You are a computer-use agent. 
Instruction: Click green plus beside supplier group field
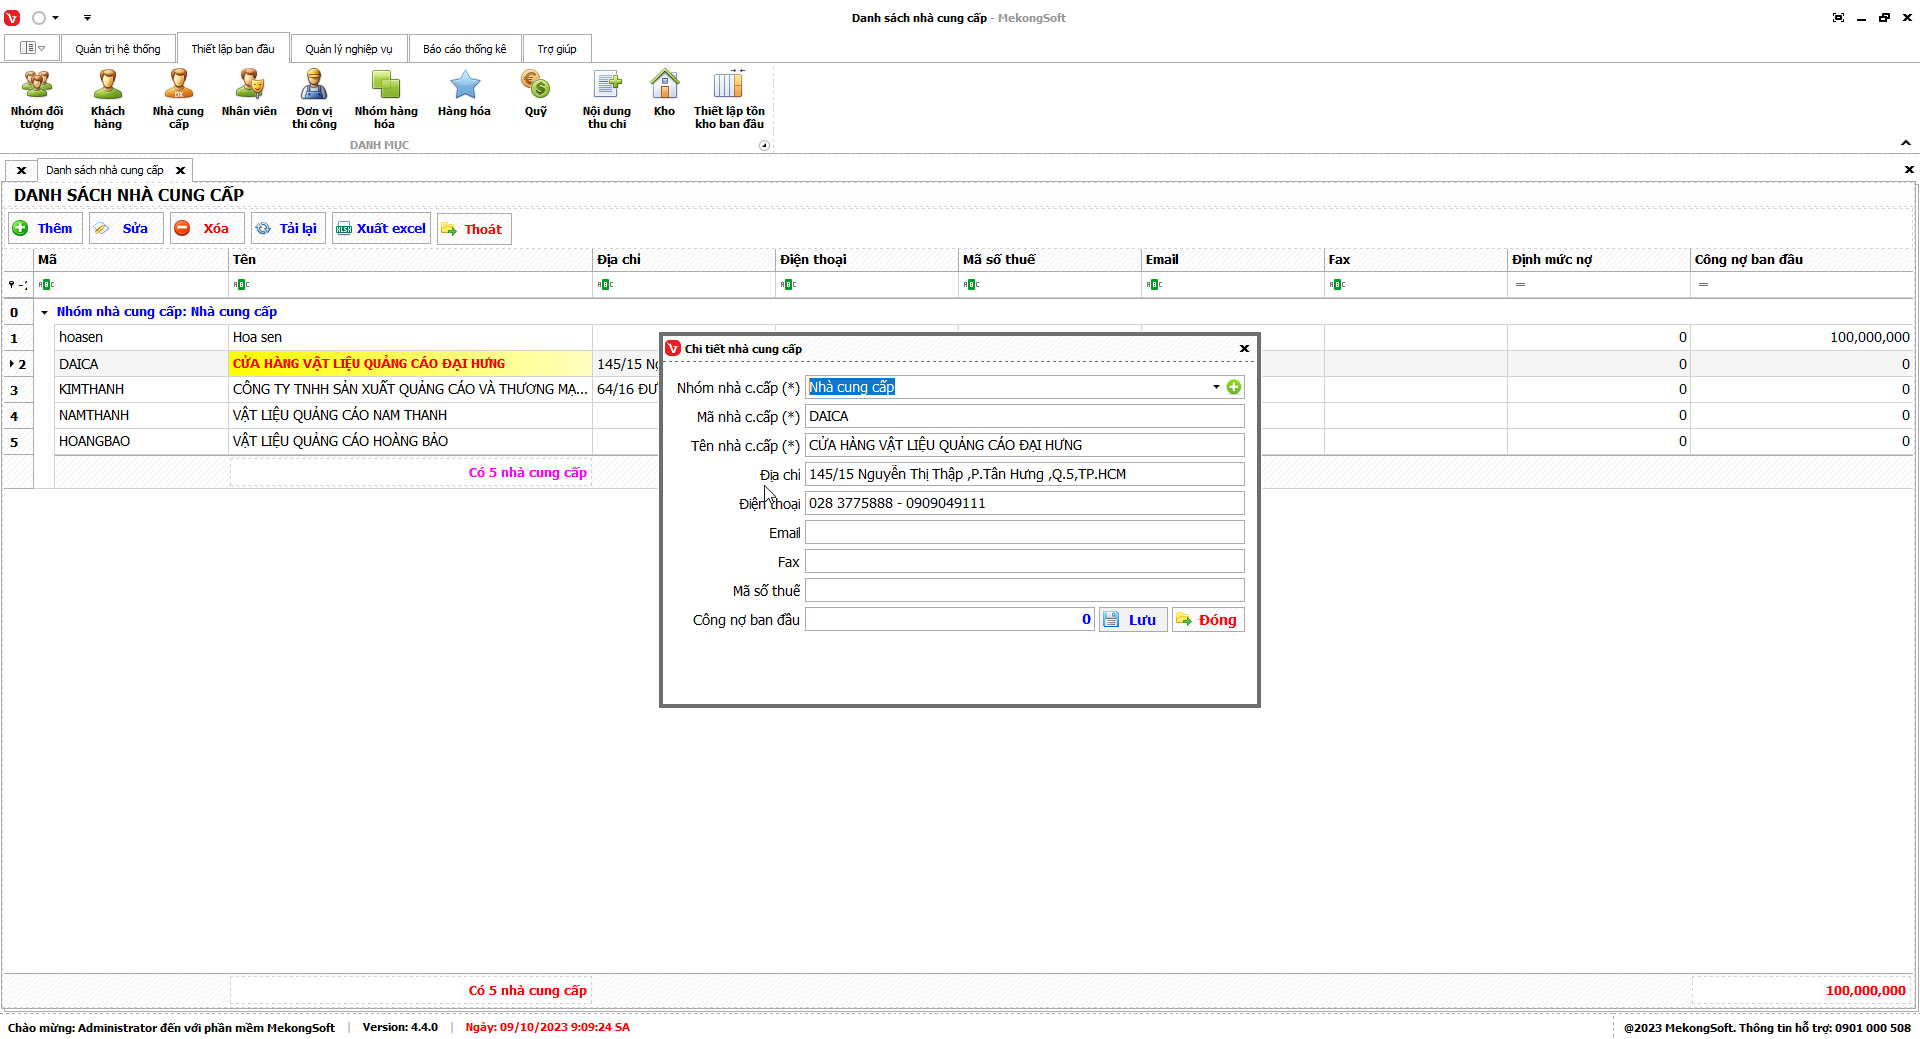[1234, 387]
